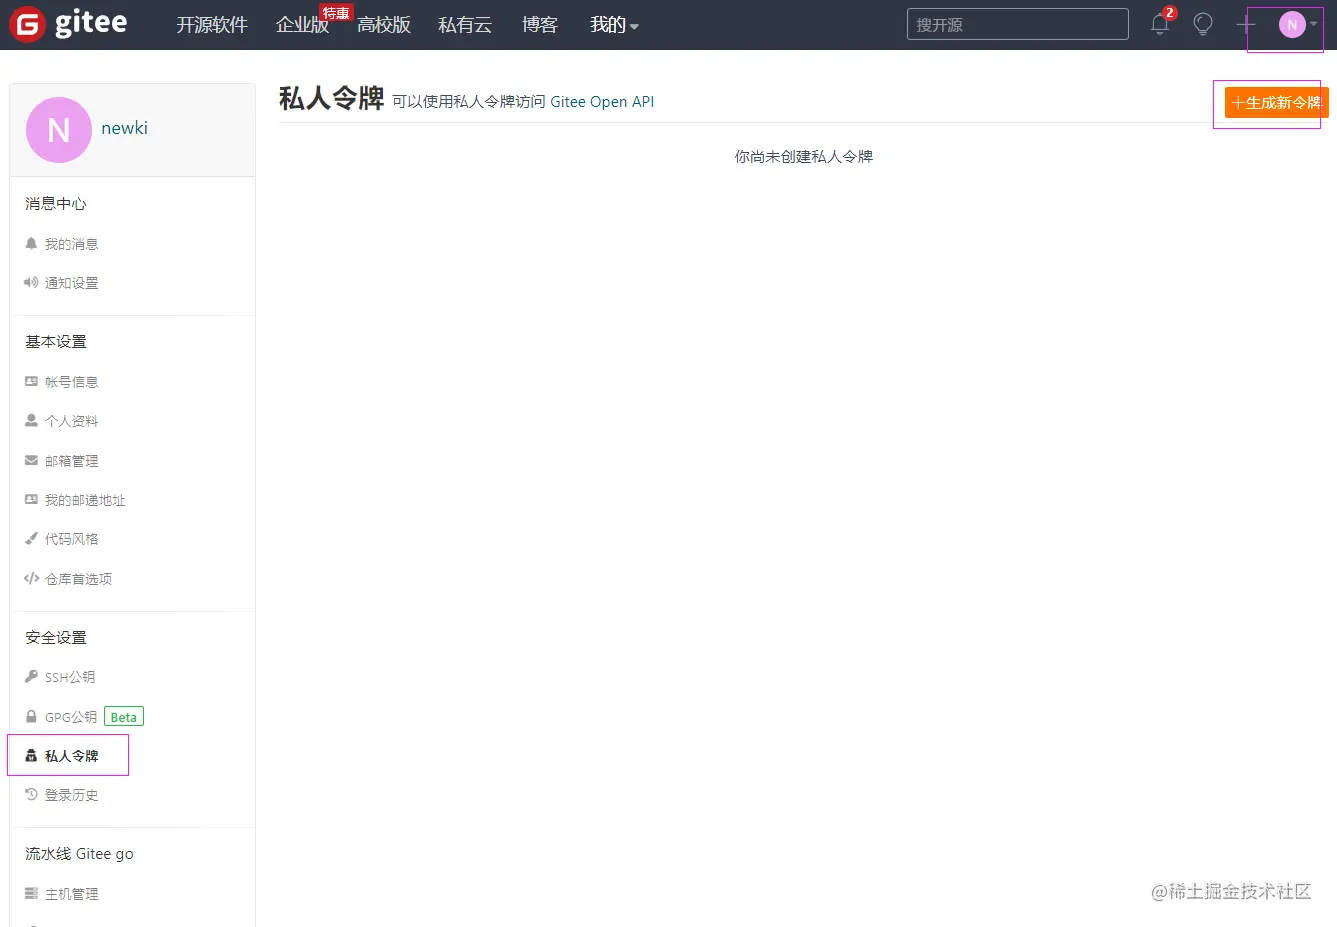Open 通知设置 in sidebar
Screen dimensions: 1337x927
[x=71, y=283]
